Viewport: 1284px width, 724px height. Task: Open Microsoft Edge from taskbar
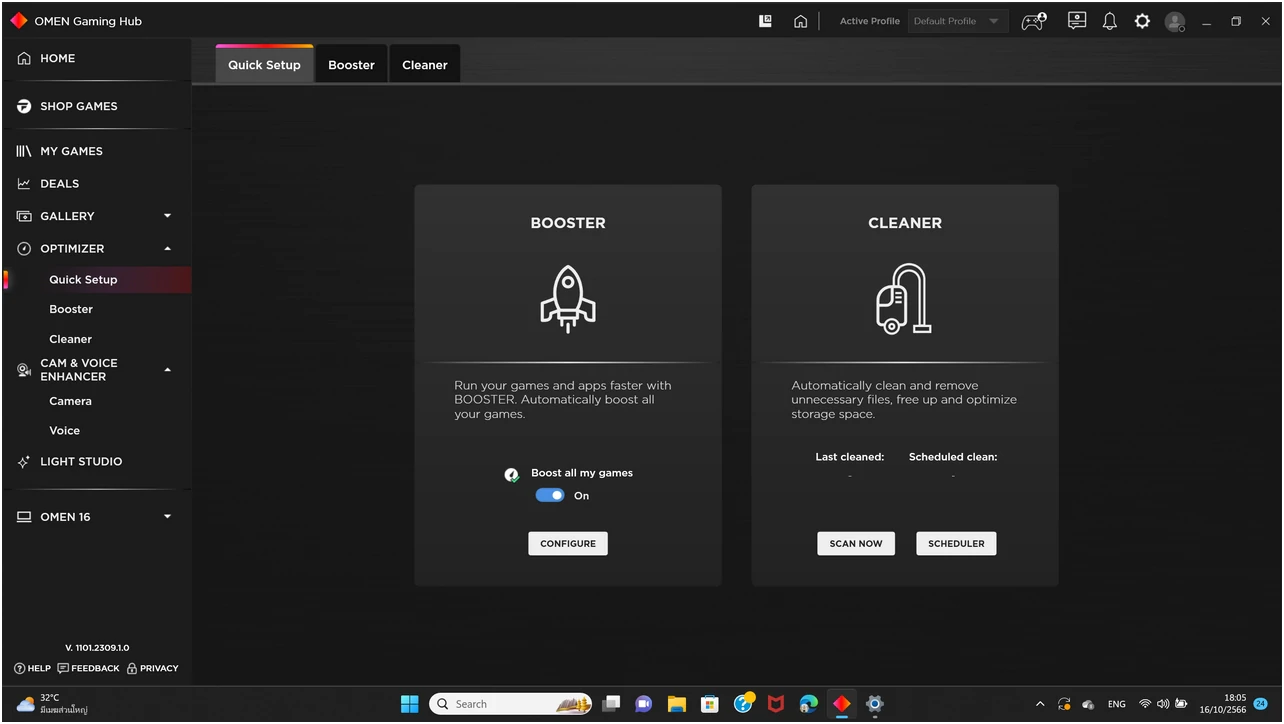[808, 704]
